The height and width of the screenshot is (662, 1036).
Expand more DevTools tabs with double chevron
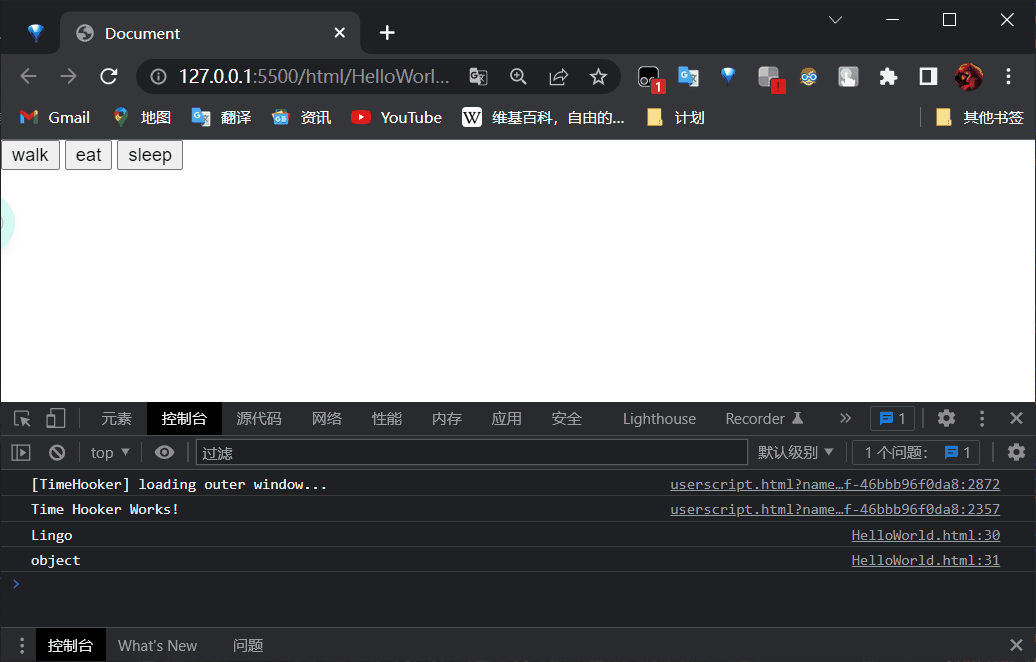(x=845, y=418)
